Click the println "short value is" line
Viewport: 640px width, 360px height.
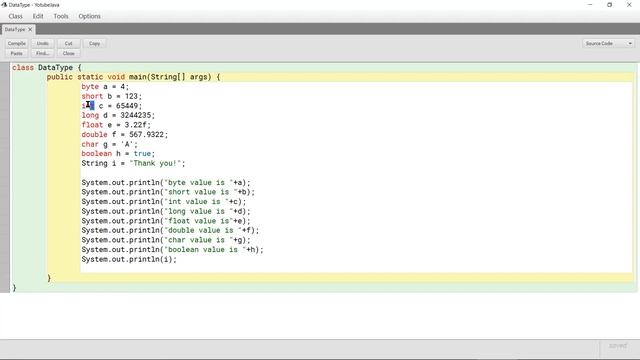[x=168, y=192]
